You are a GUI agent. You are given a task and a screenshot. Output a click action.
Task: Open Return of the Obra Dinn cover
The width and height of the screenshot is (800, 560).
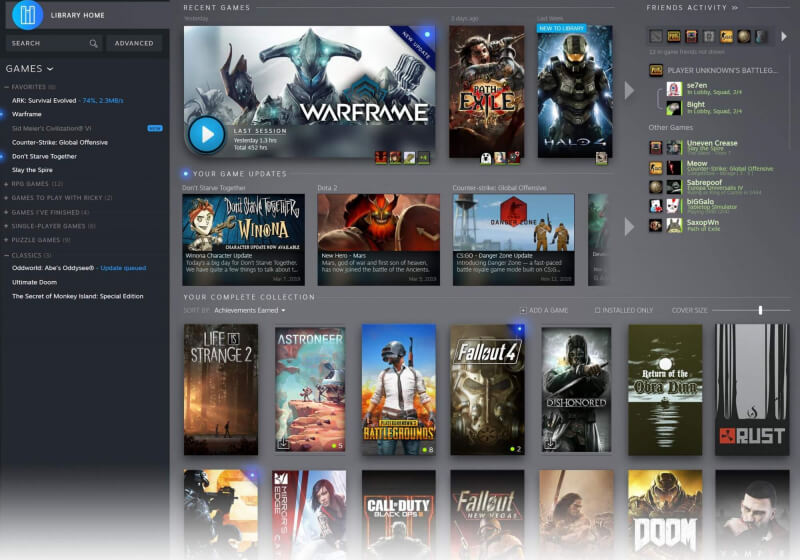coord(665,390)
